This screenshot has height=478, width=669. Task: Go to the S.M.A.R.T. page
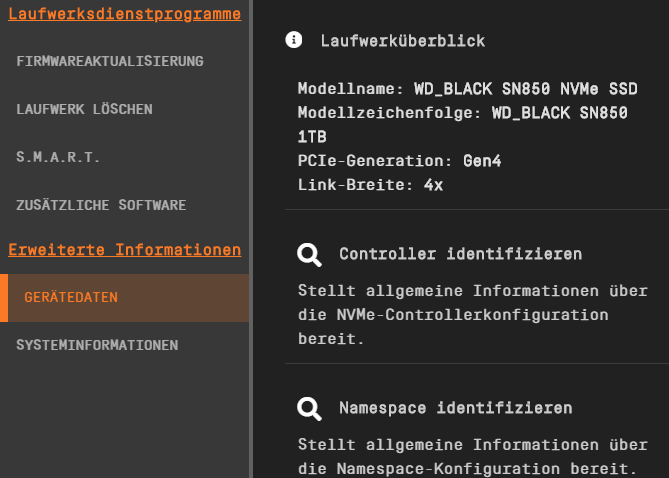[x=58, y=157]
